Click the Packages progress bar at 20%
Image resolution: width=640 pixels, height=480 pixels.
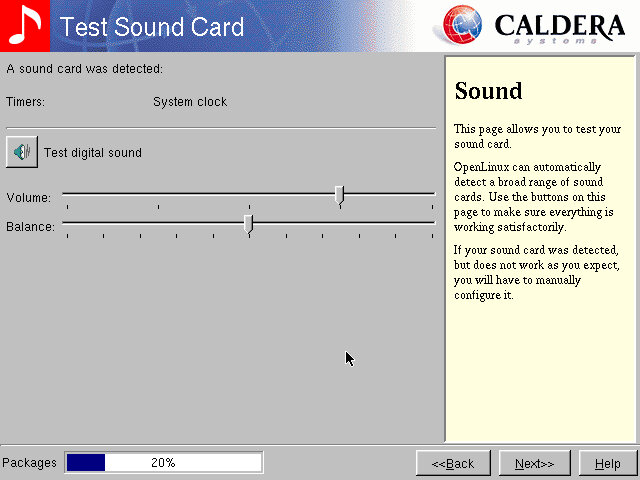pyautogui.click(x=163, y=463)
